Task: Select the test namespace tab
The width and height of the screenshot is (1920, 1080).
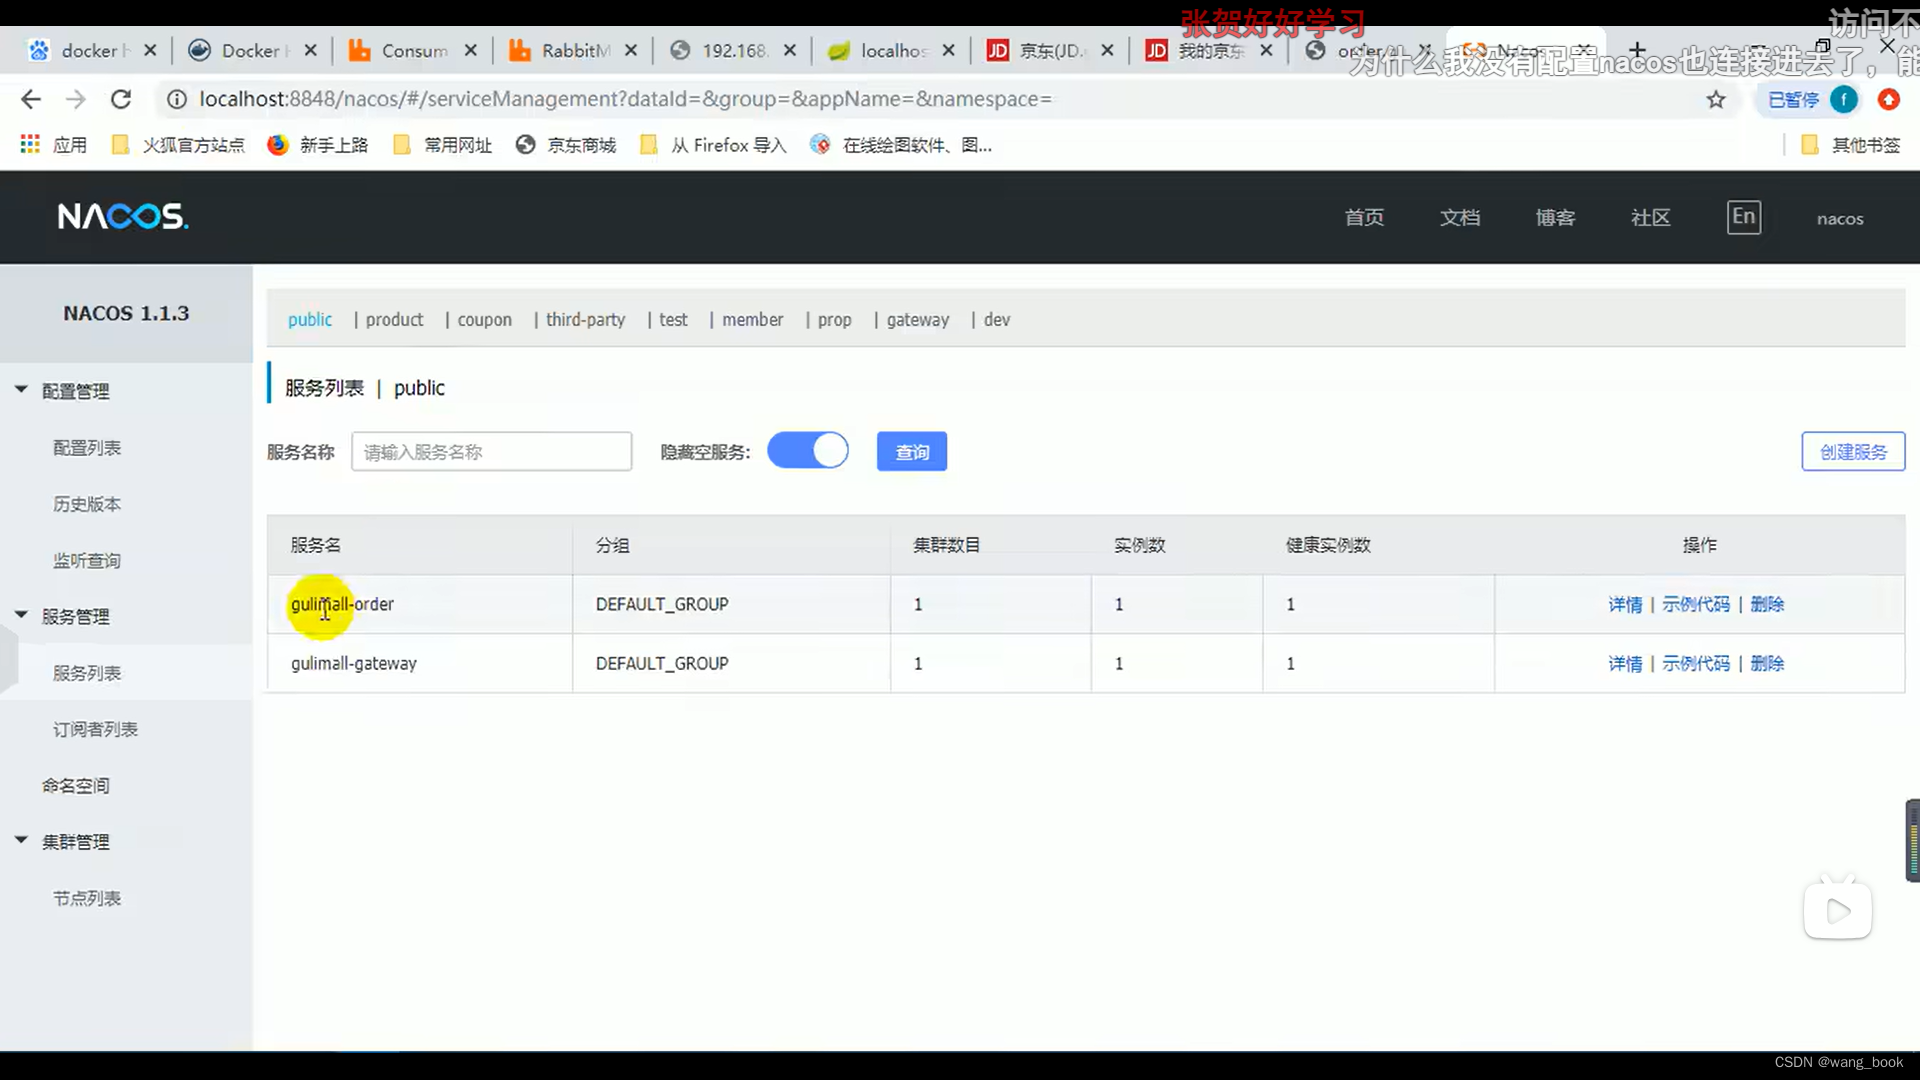Action: (x=673, y=319)
